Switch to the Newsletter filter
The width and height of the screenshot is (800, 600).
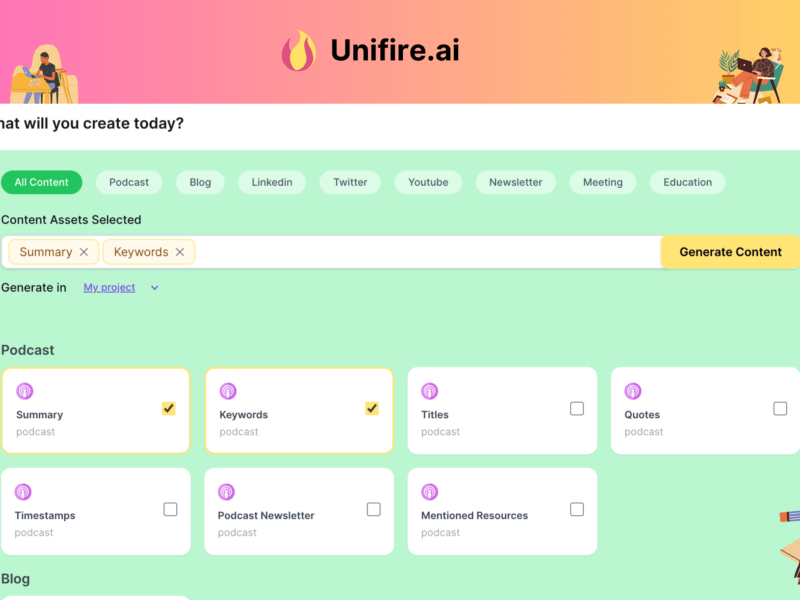(x=515, y=182)
